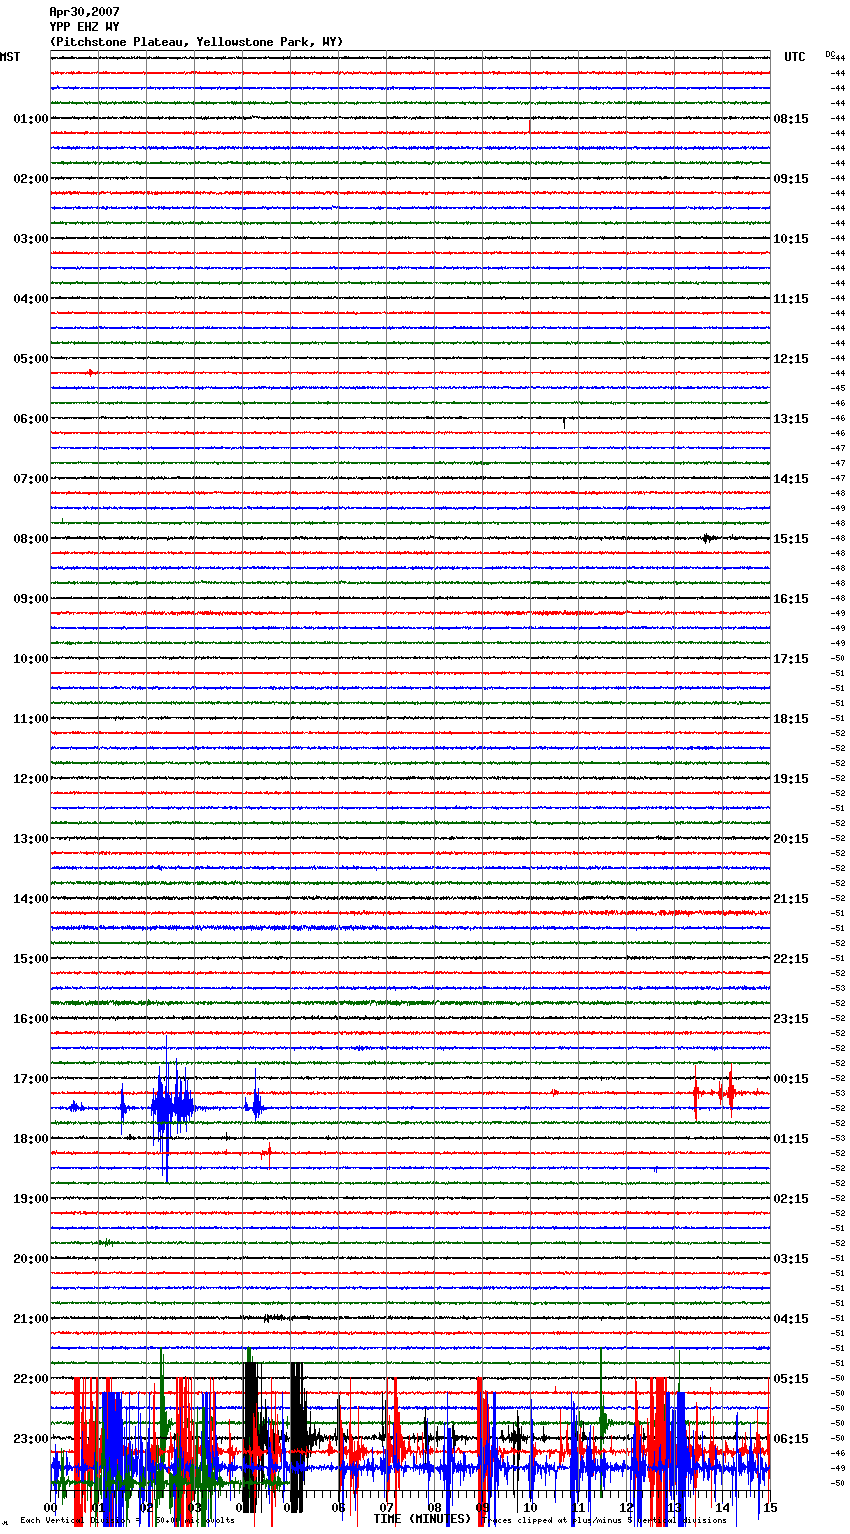Click the 12:15 UTC time label
Viewport: 850px width, 1534px height.
coord(791,359)
